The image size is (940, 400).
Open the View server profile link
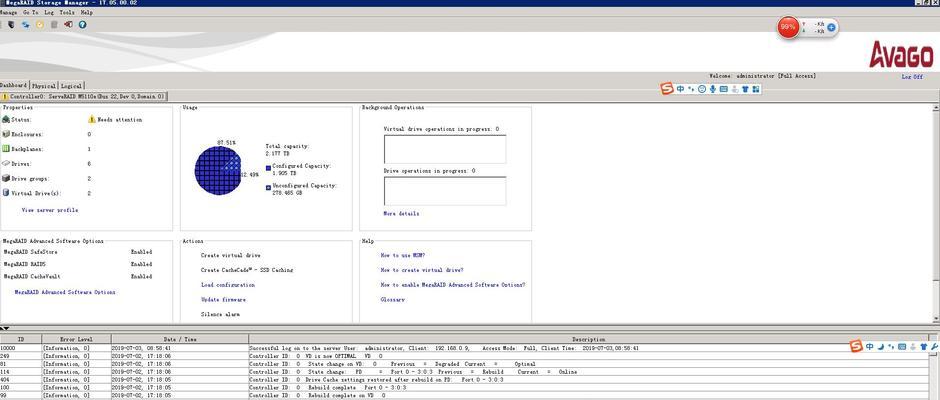coord(50,210)
